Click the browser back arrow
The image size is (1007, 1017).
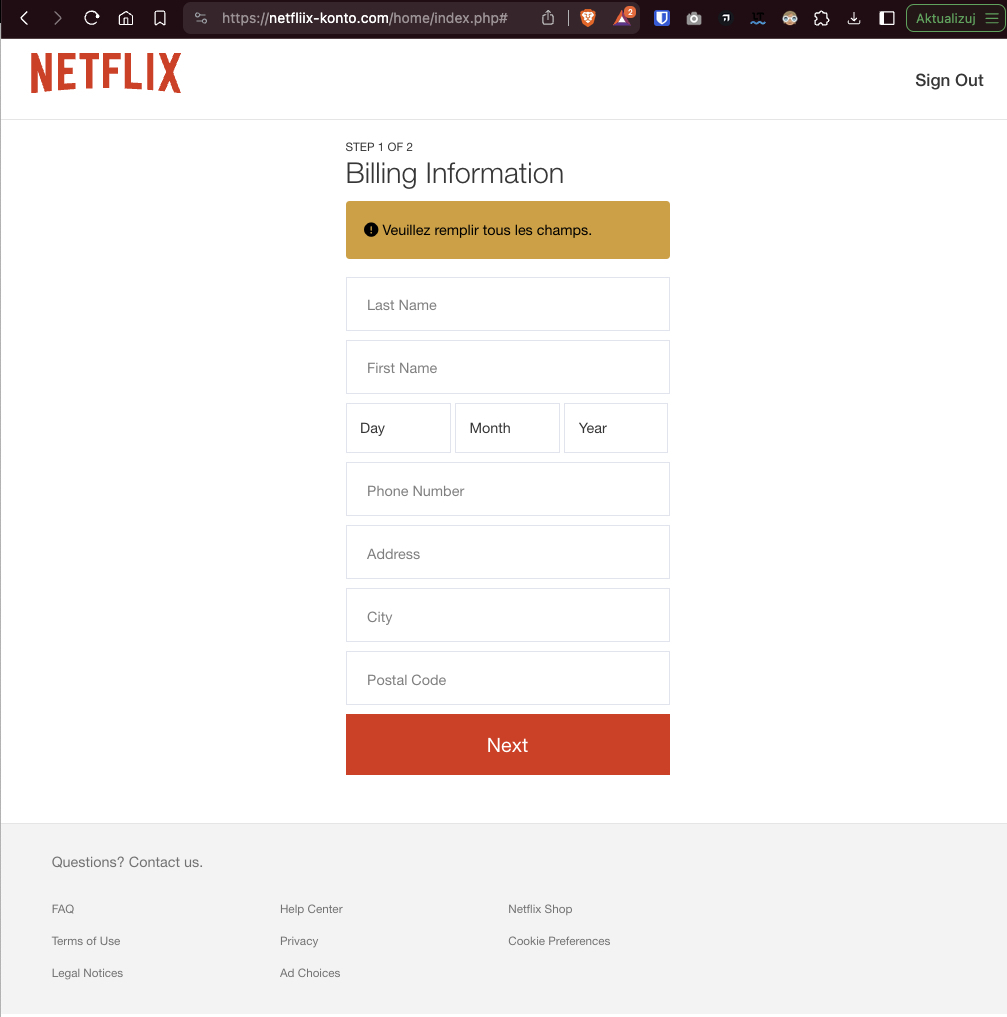tap(25, 18)
